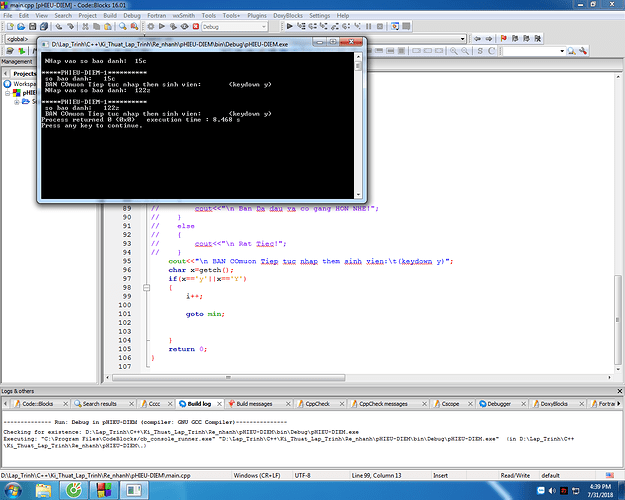This screenshot has width=625, height=500.
Task: Select the Projects tab in Management panel
Action: pos(24,73)
